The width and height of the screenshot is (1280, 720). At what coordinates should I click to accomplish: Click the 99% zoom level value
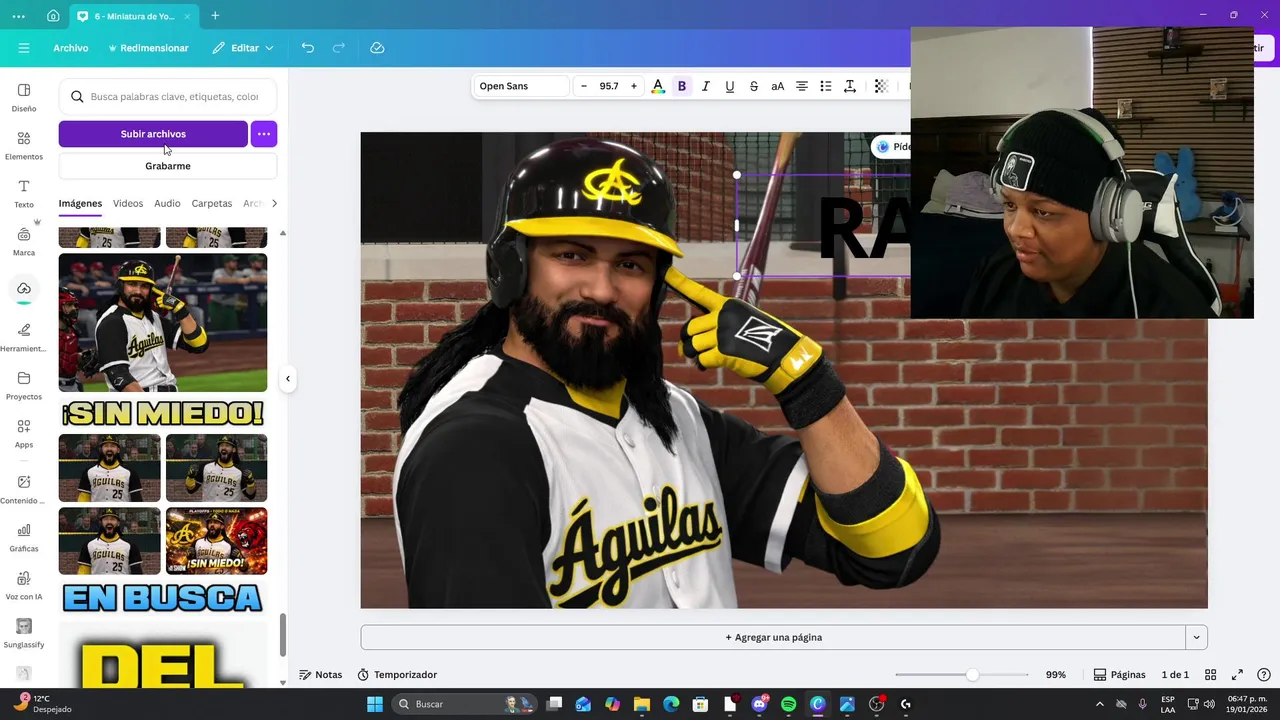1056,675
